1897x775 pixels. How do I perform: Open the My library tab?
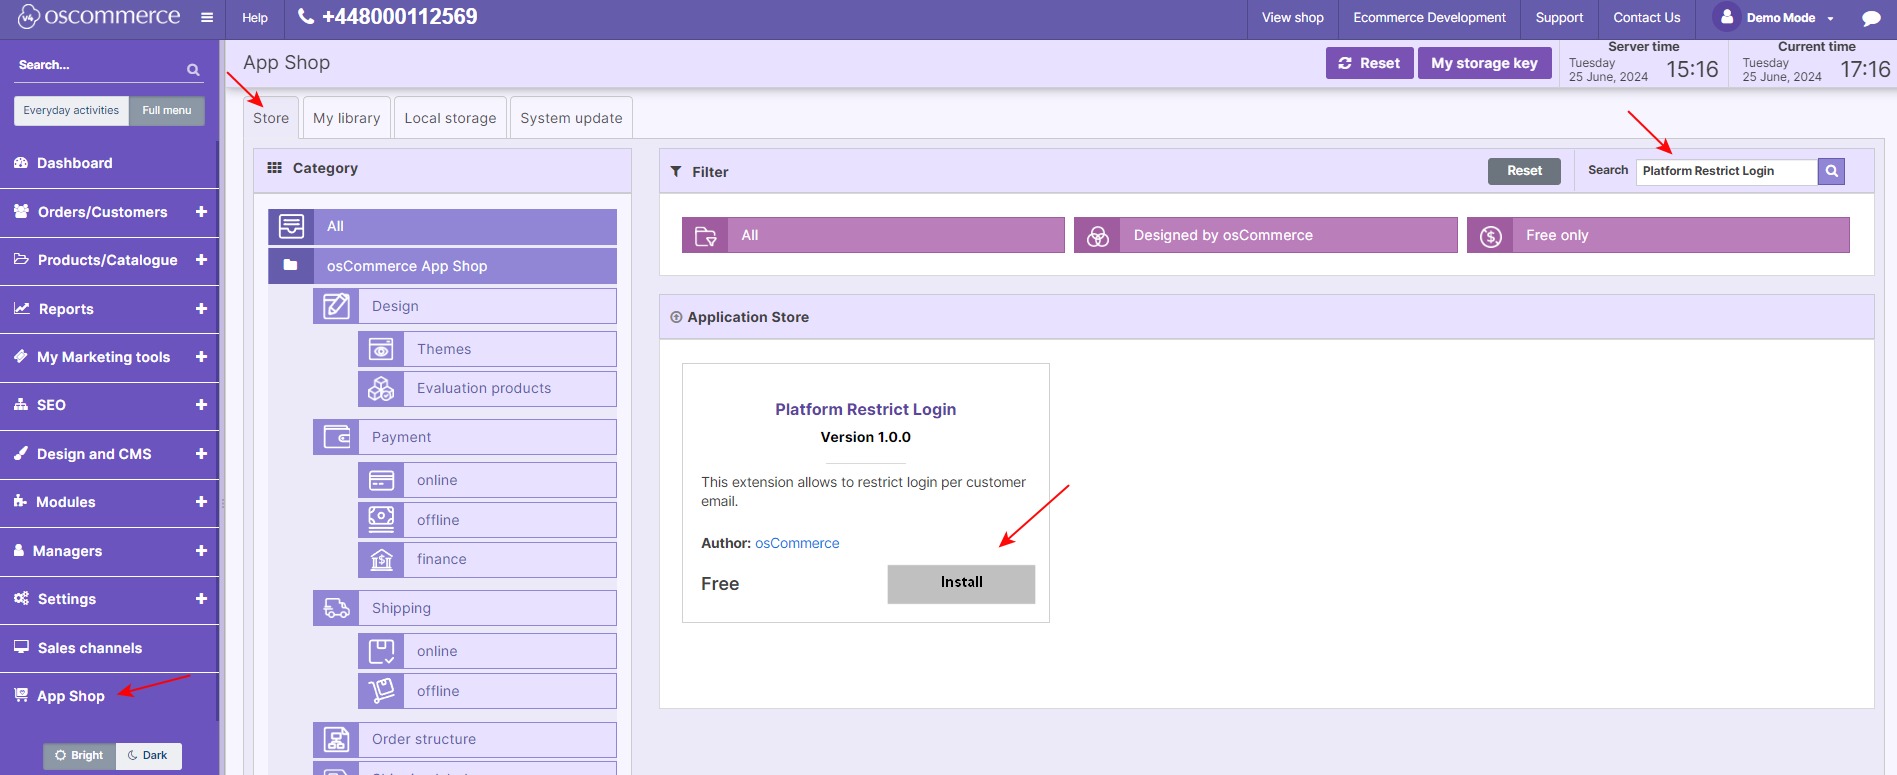pos(346,118)
